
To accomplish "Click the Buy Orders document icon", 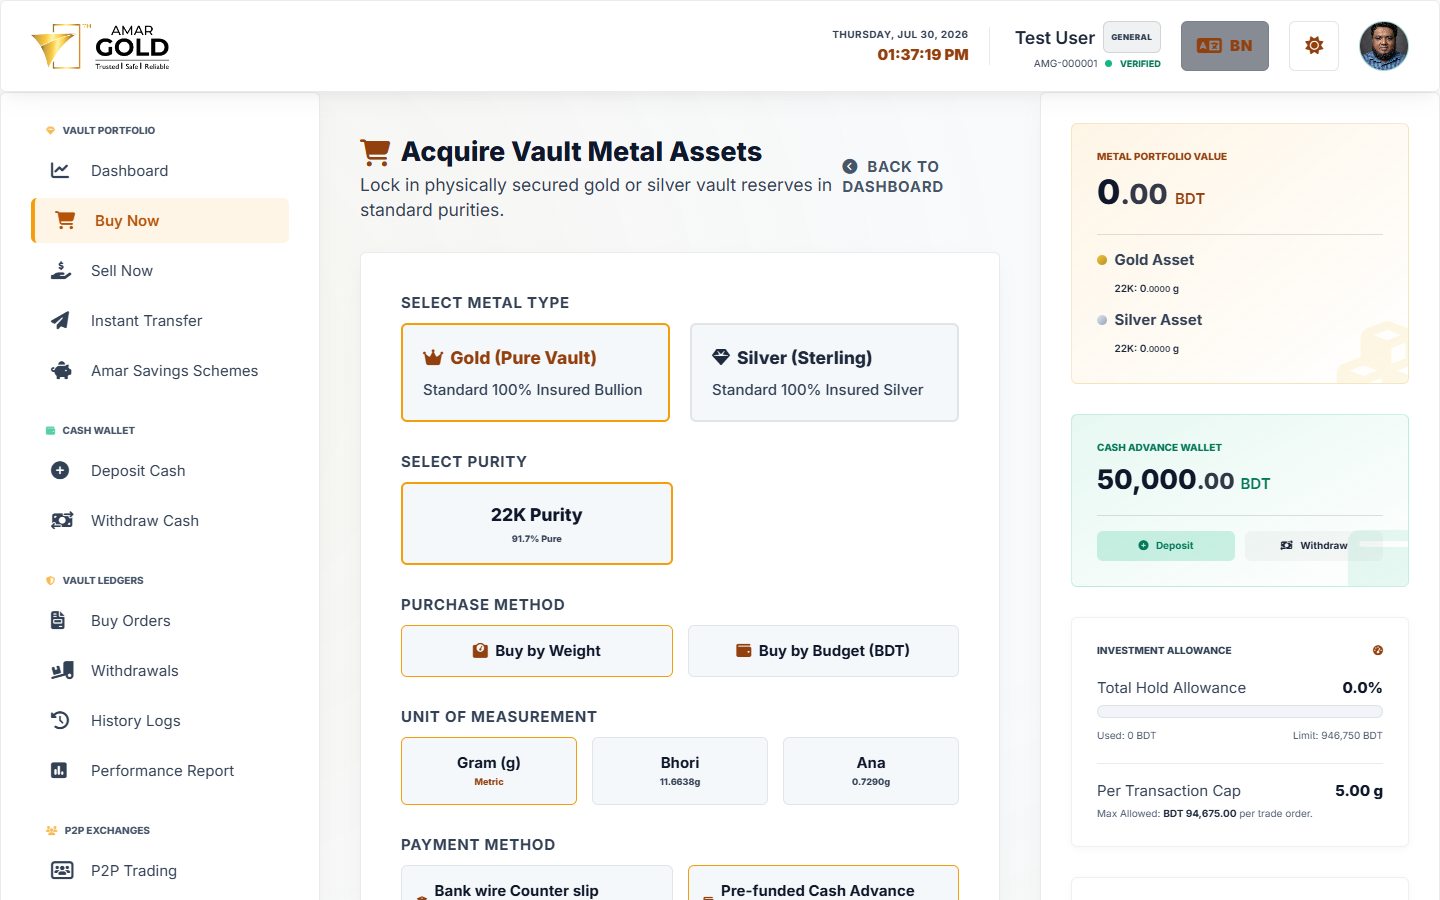I will (58, 620).
